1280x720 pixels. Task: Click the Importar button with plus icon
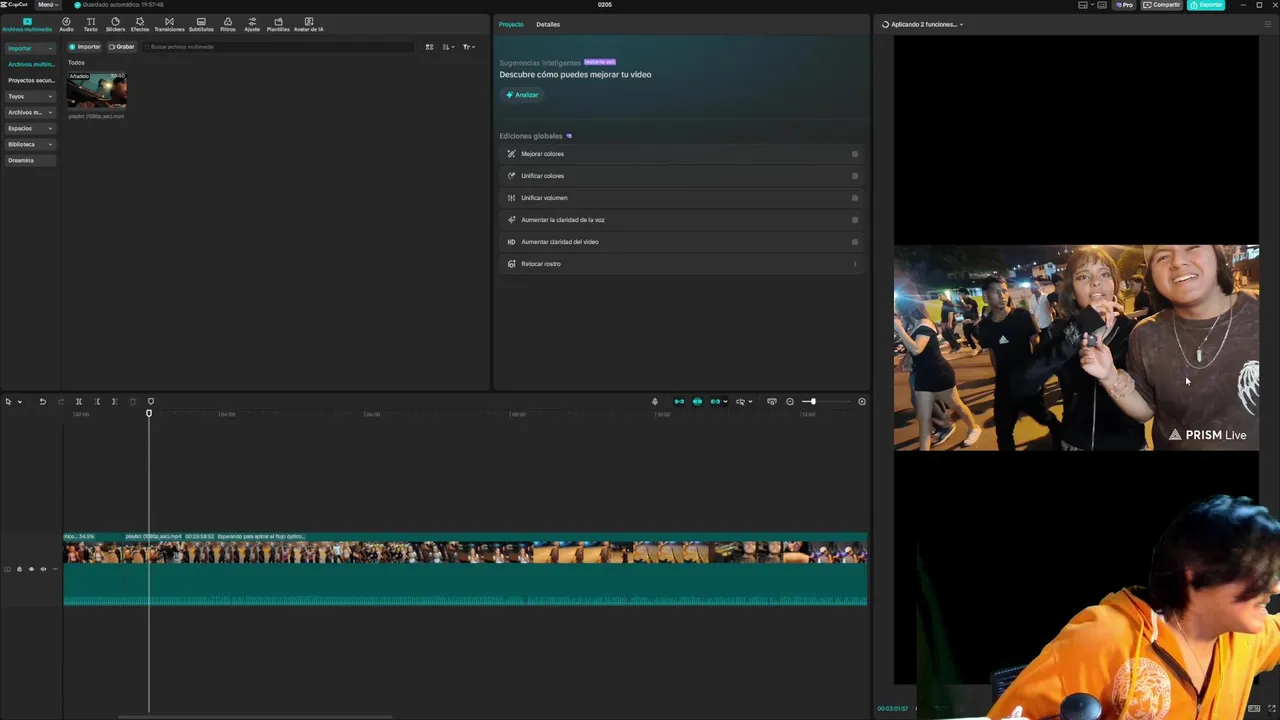[85, 47]
